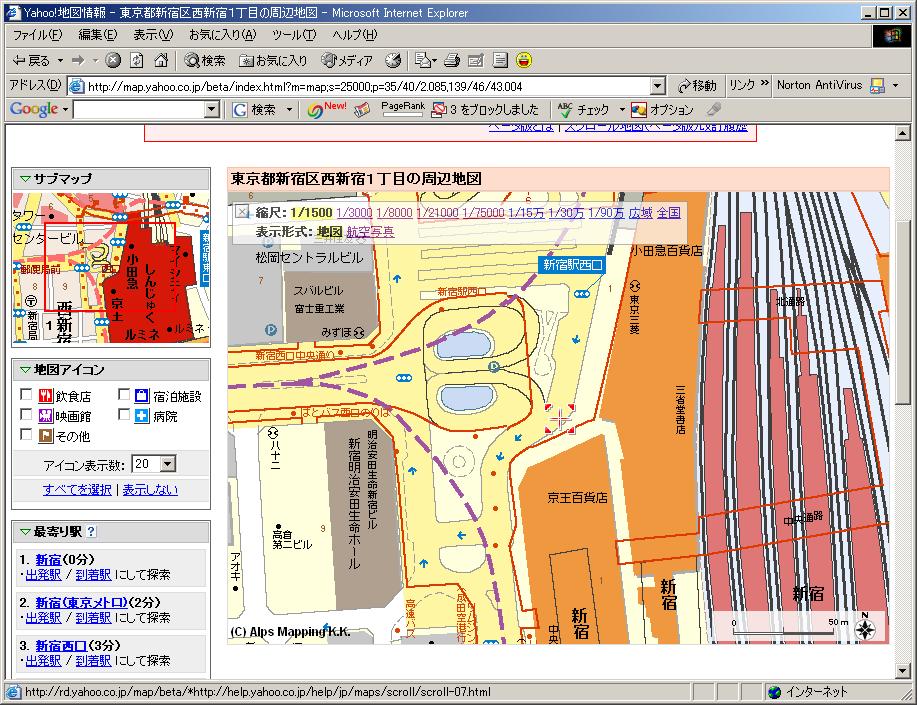917x705 pixels.
Task: Expand the リンク links chevron
Action: (764, 84)
